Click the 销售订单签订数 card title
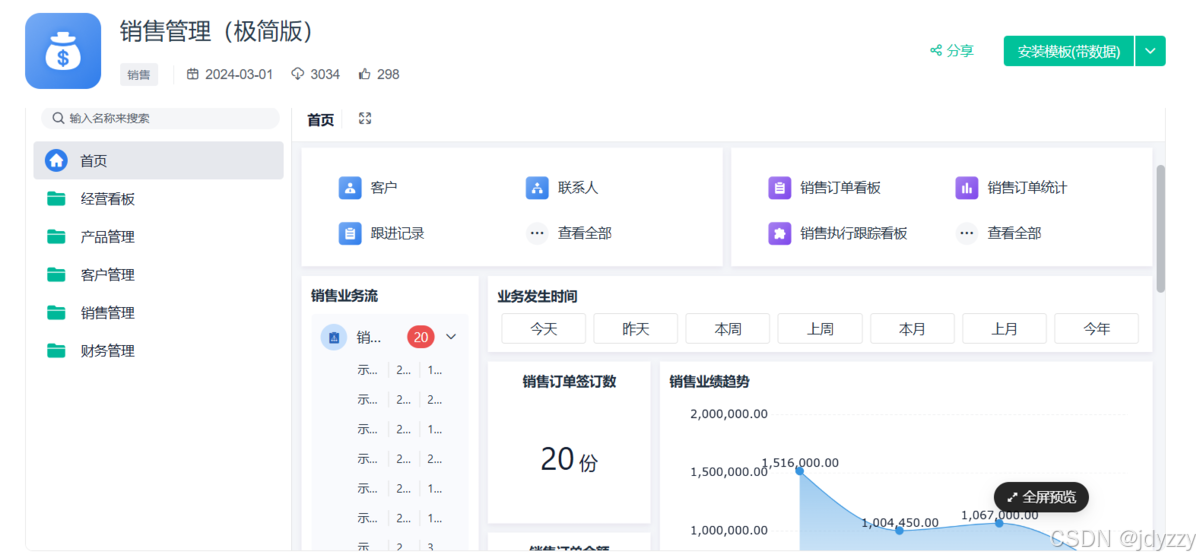The image size is (1200, 558). (569, 381)
